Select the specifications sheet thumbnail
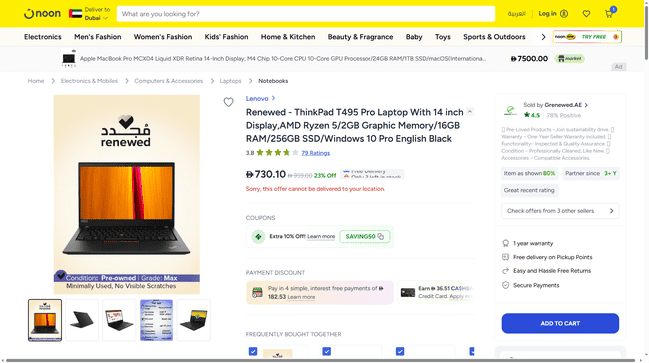The width and height of the screenshot is (649, 363). pyautogui.click(x=156, y=320)
